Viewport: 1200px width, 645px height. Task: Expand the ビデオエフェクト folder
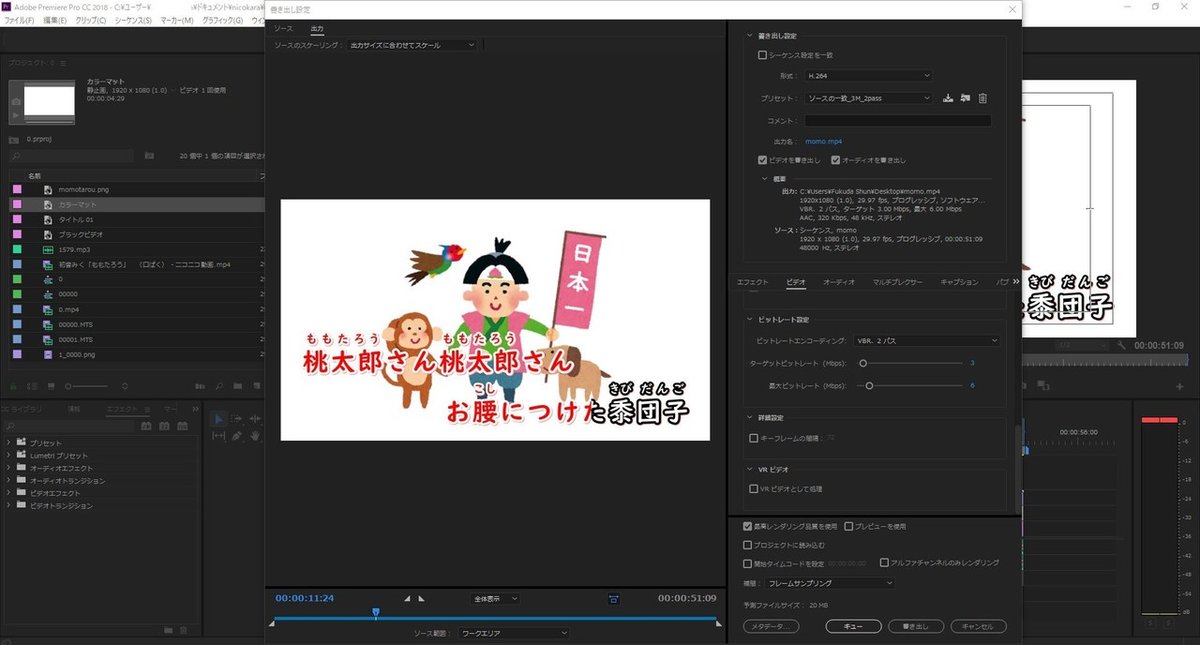tap(9, 493)
